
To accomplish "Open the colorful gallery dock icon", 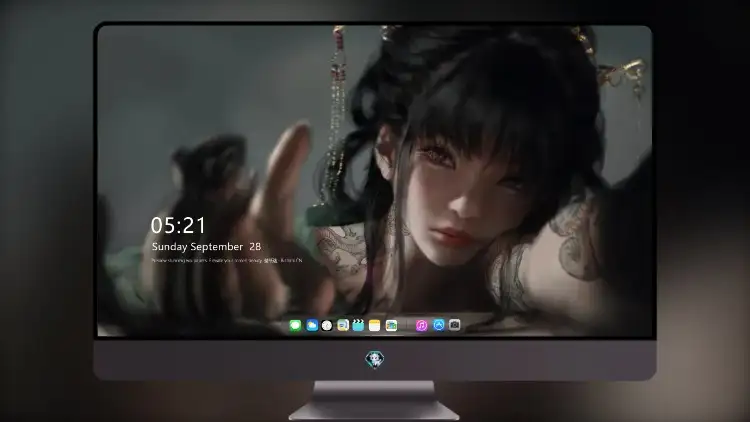I will [391, 325].
